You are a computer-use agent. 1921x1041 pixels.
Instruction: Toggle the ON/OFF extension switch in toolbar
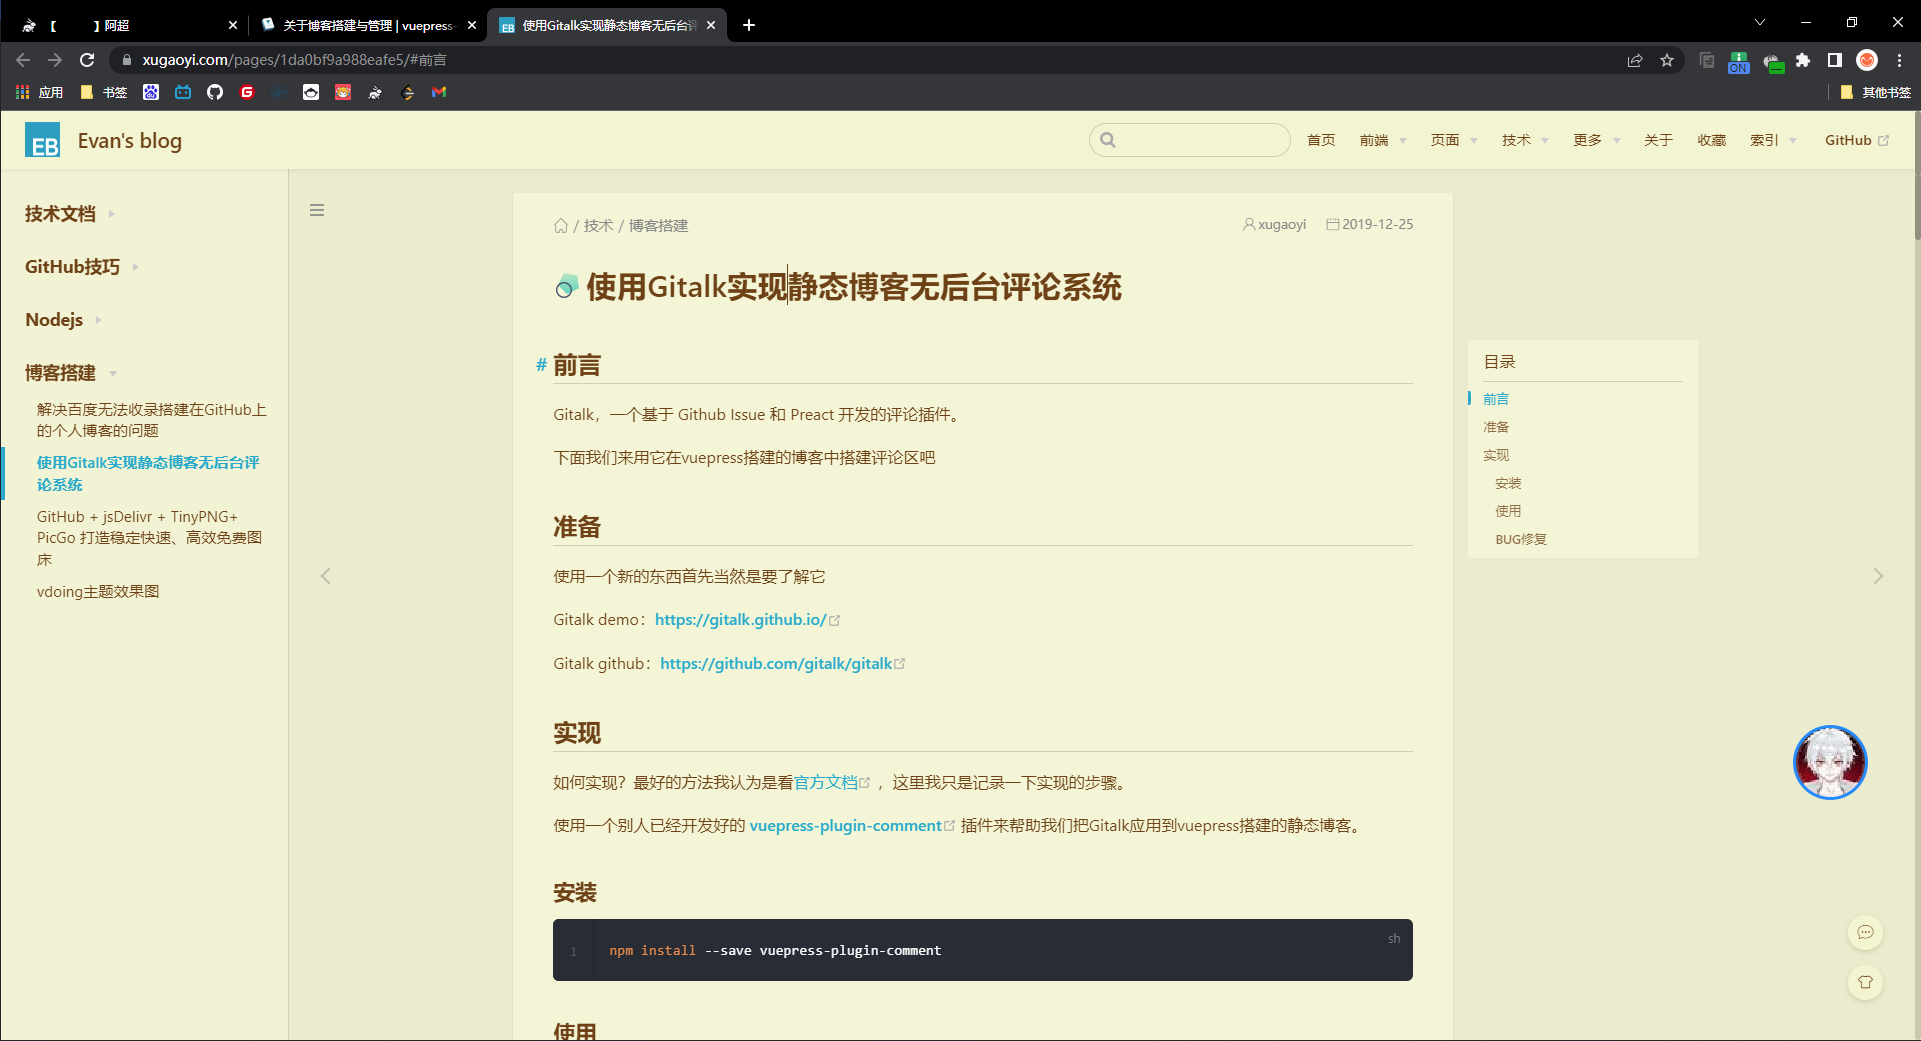[1738, 62]
